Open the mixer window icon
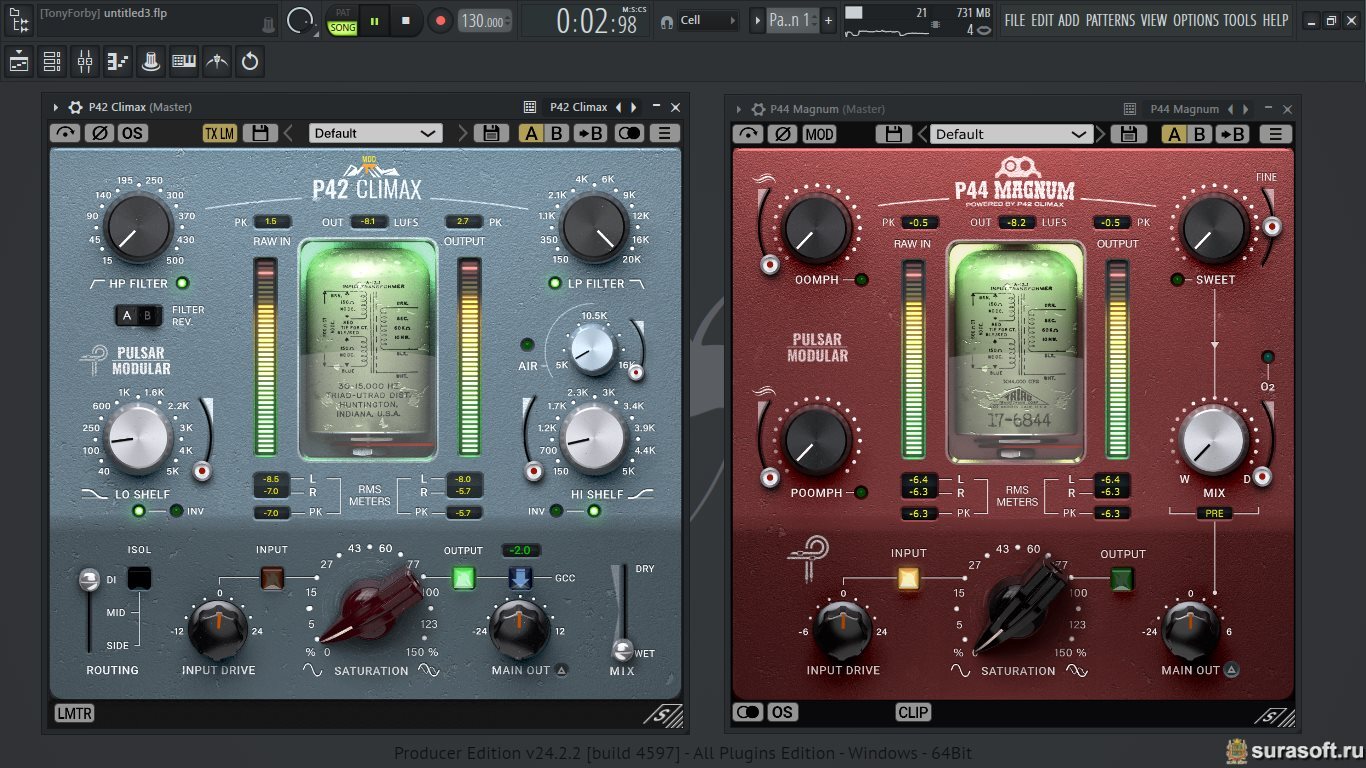Image resolution: width=1366 pixels, height=768 pixels. pos(85,62)
